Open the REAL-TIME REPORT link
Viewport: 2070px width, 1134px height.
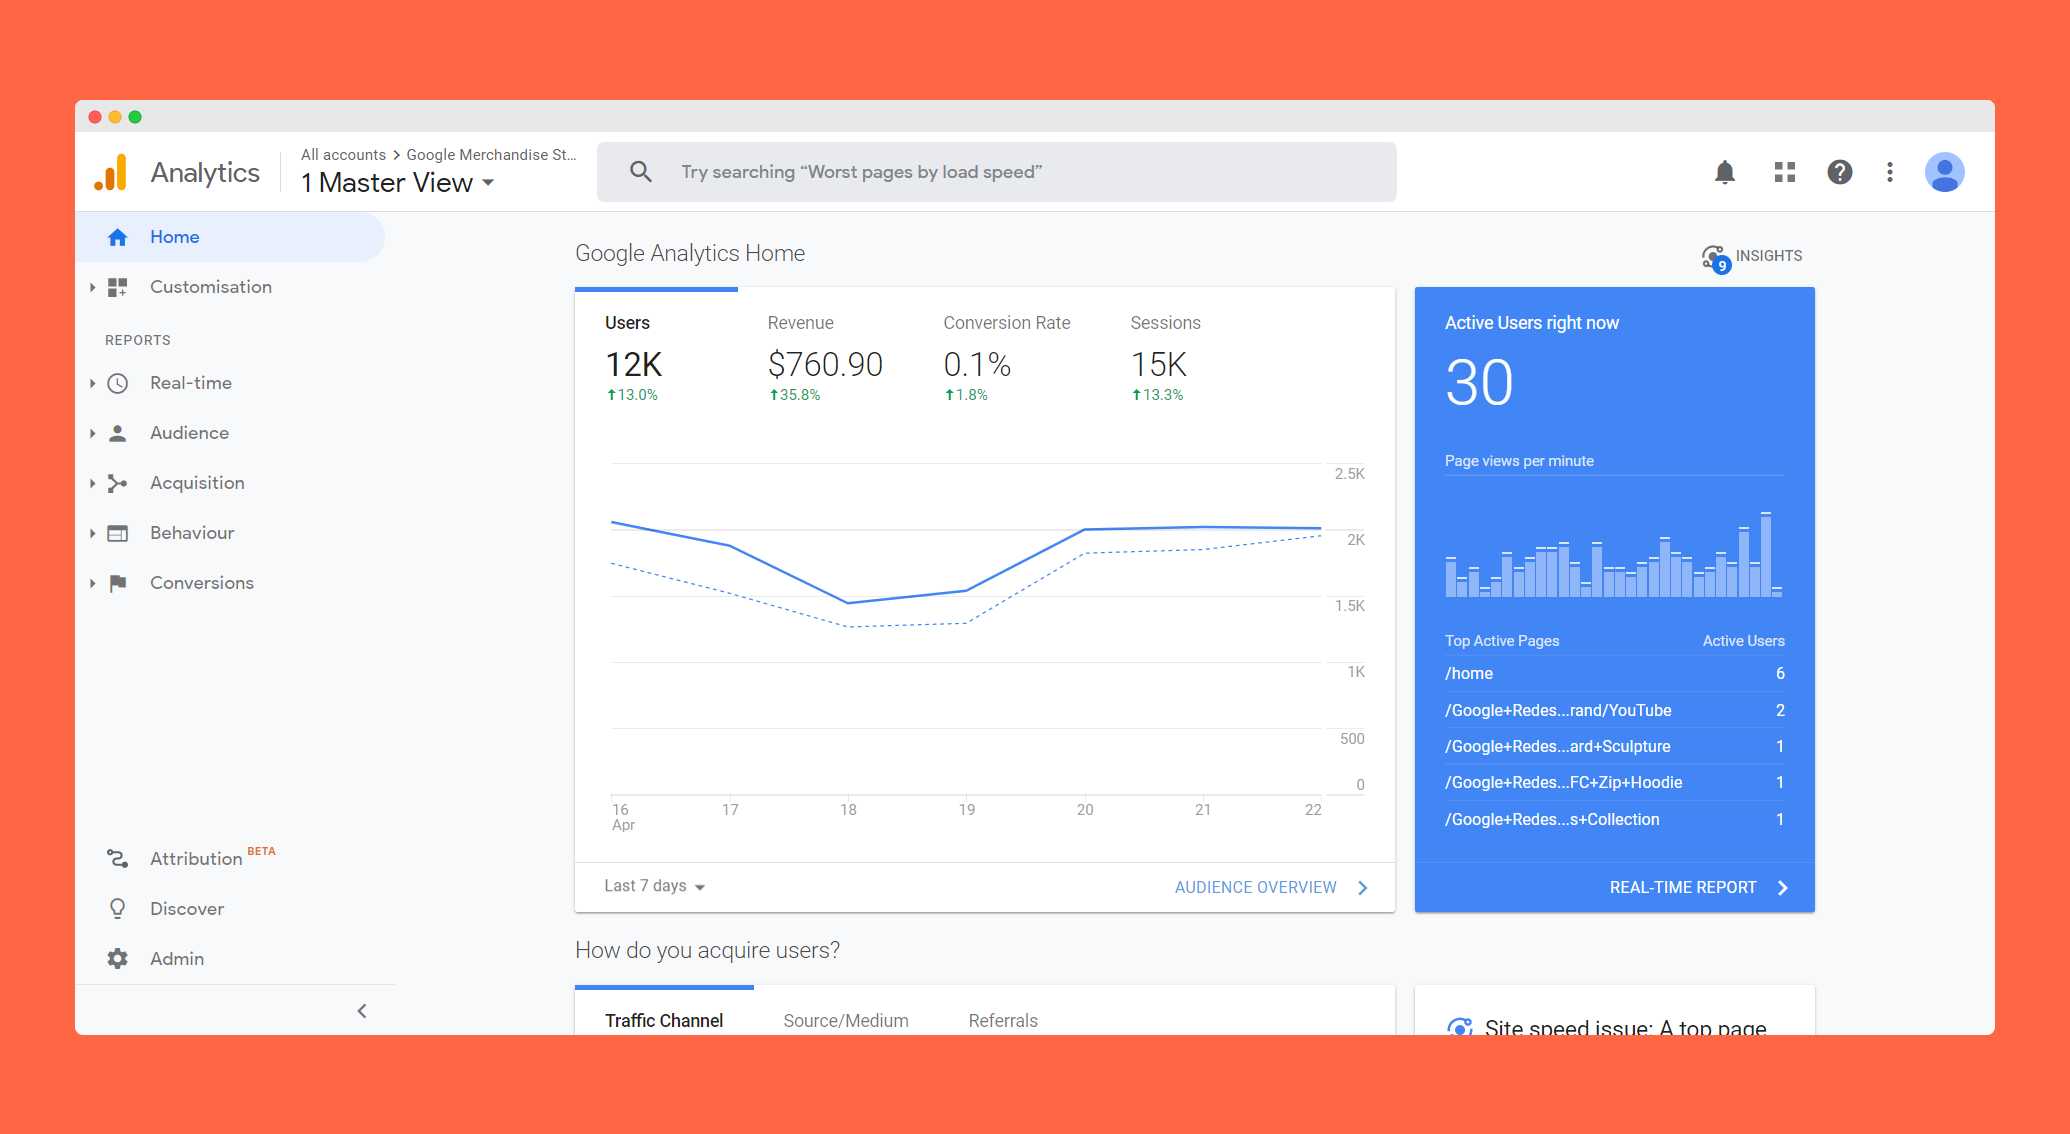1682,887
